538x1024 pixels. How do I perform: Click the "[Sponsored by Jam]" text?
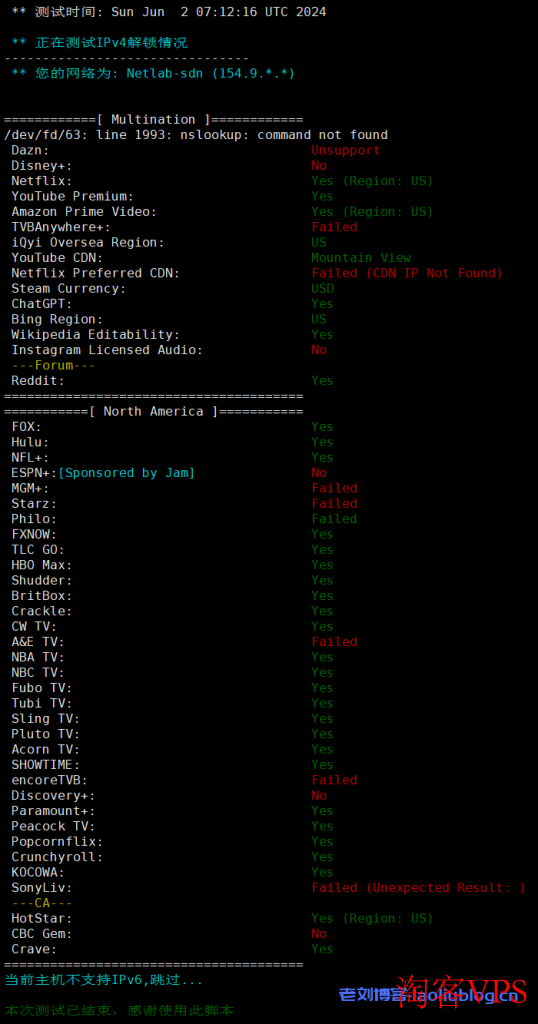pos(127,473)
